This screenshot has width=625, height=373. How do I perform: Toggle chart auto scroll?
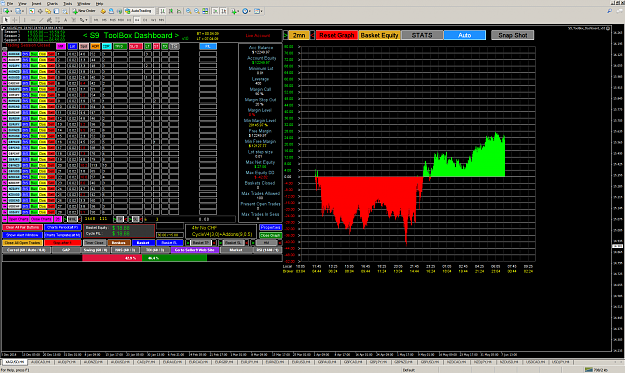pyautogui.click(x=215, y=11)
